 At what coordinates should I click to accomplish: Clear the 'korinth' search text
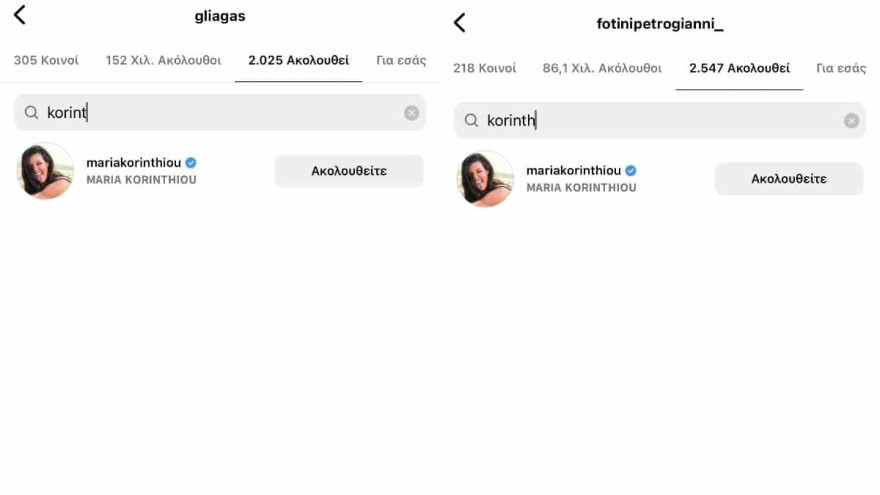point(851,121)
